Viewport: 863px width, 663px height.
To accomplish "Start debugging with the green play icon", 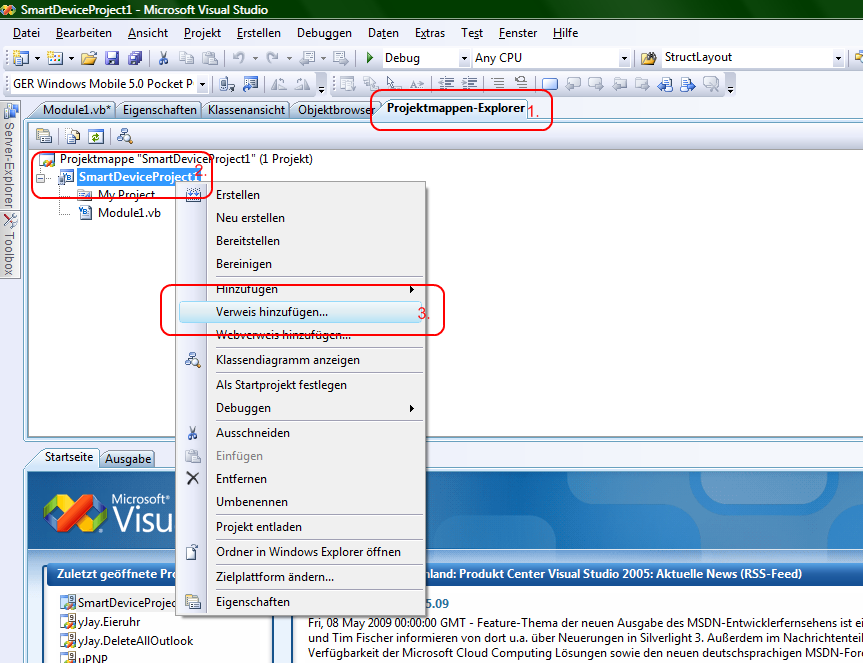I will (370, 57).
